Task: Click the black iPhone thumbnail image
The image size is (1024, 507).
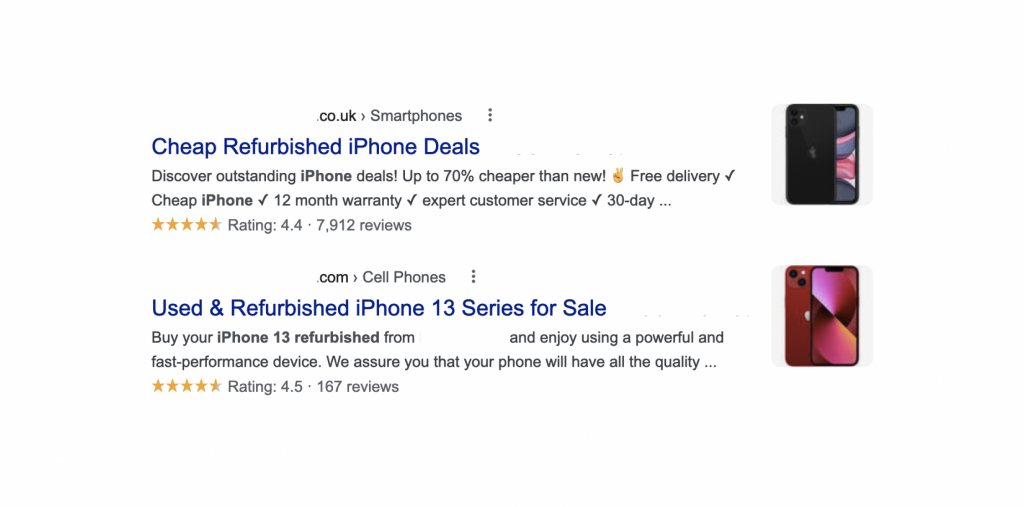Action: coord(822,154)
